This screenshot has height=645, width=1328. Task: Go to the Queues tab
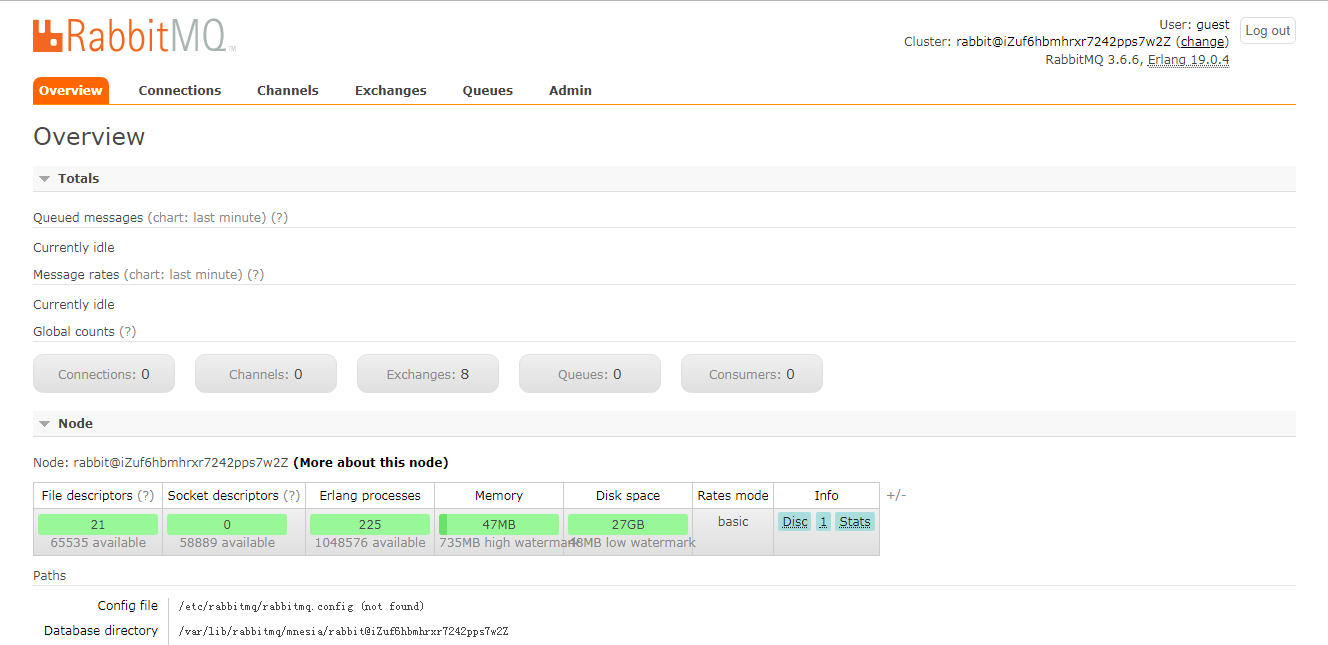(x=488, y=90)
